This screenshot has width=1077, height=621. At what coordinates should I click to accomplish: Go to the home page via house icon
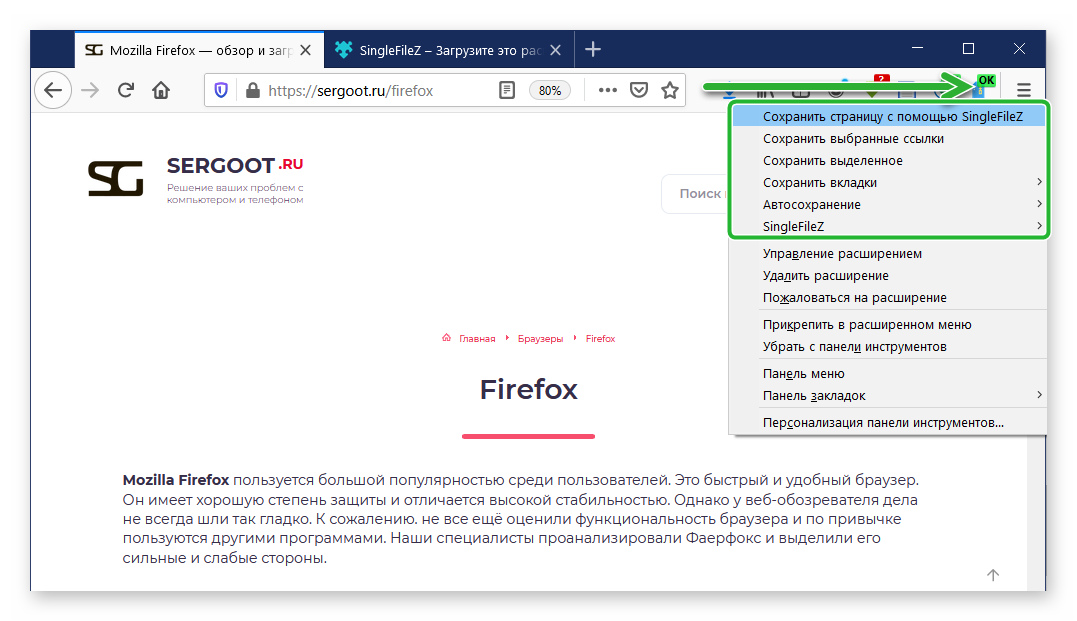(x=160, y=90)
